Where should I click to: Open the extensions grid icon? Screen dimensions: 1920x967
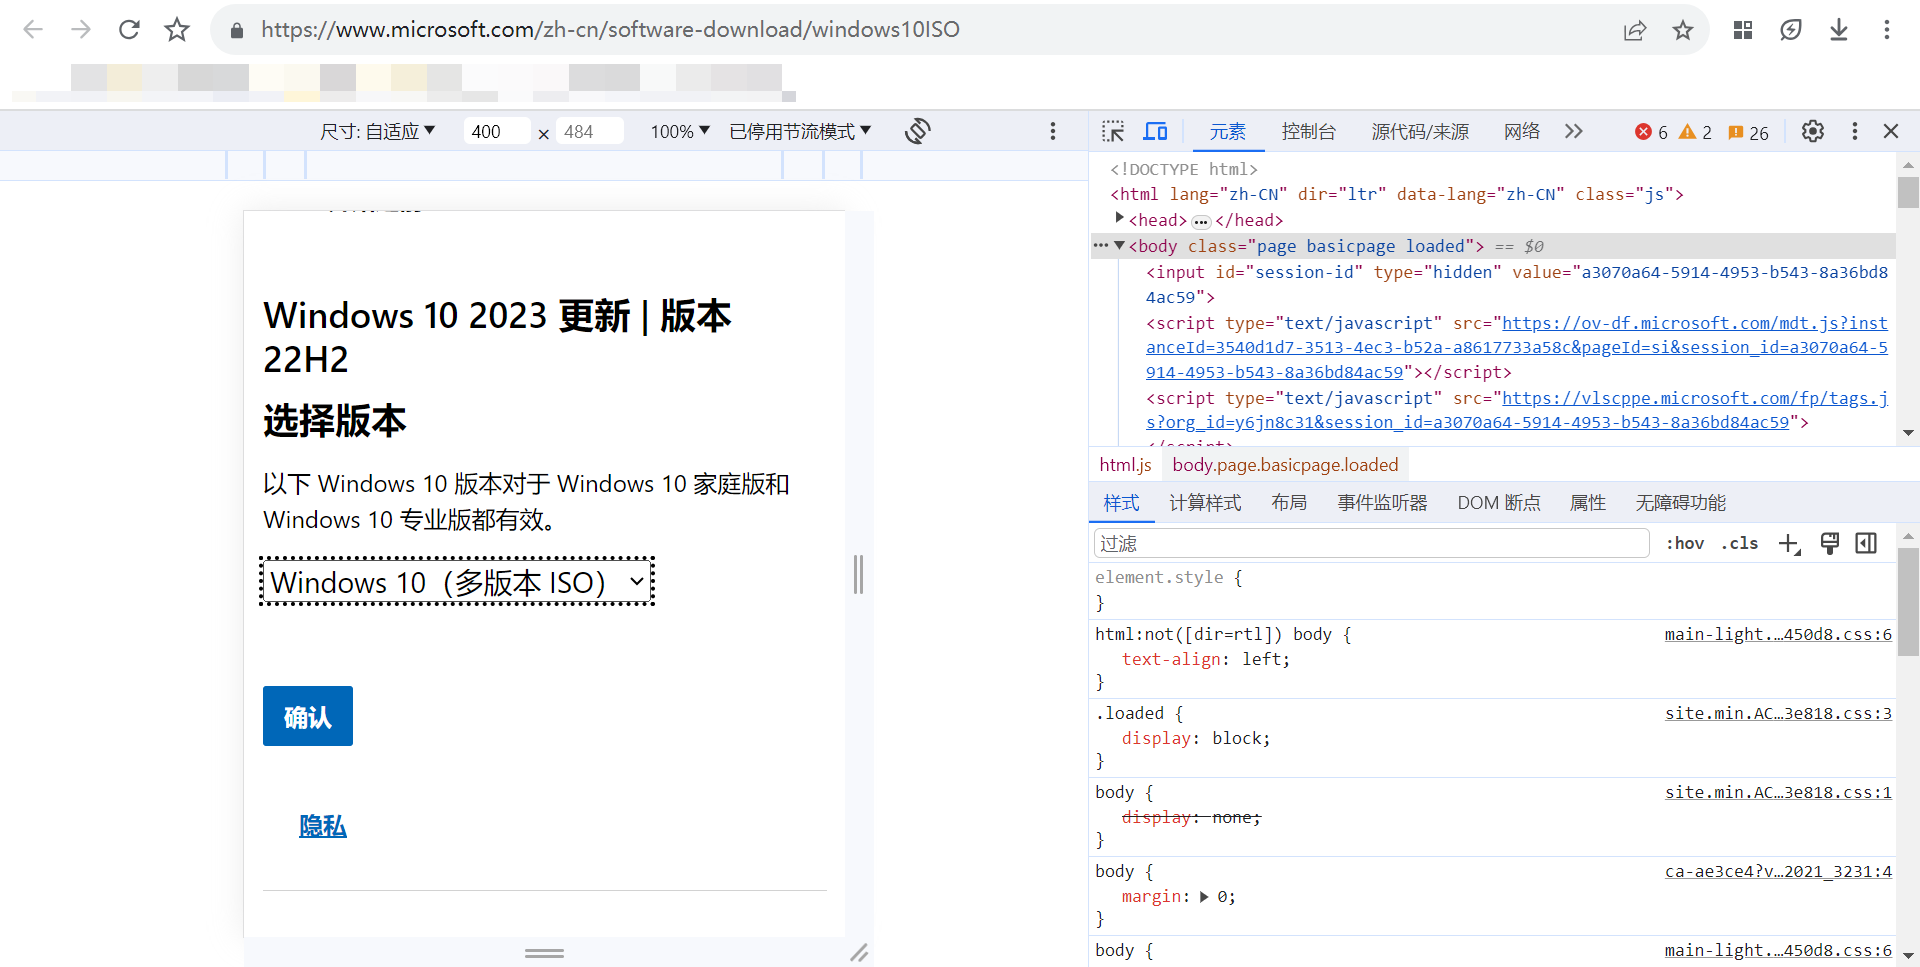point(1743,30)
